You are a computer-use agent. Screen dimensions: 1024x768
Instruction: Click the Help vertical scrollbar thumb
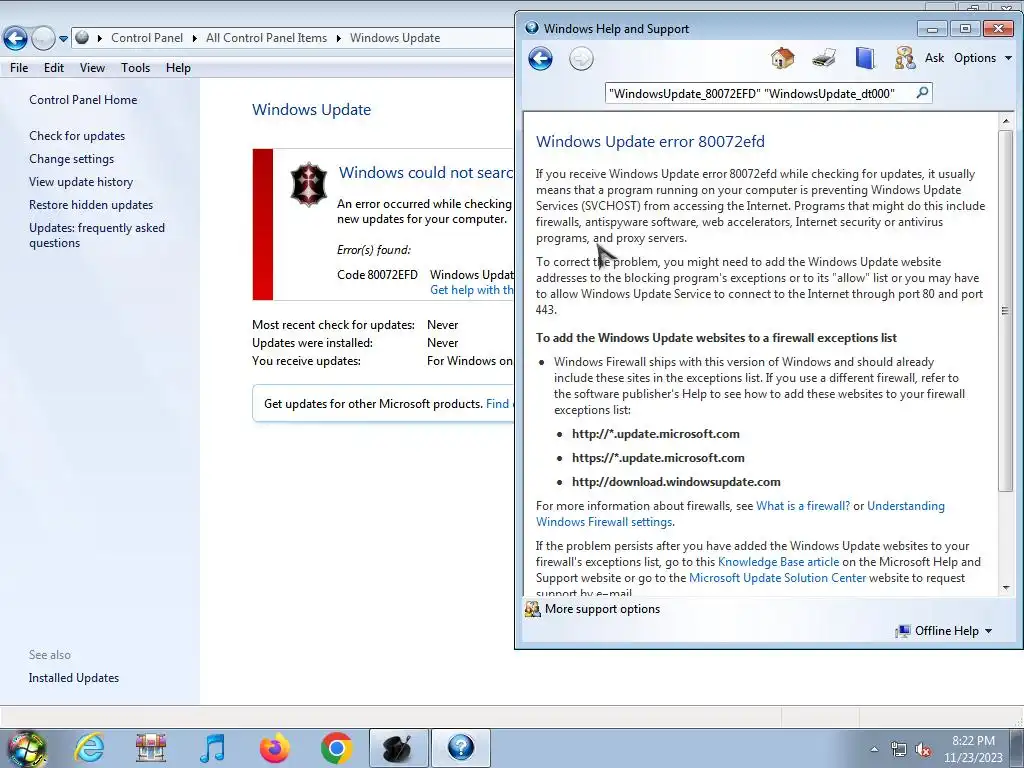coord(1005,311)
